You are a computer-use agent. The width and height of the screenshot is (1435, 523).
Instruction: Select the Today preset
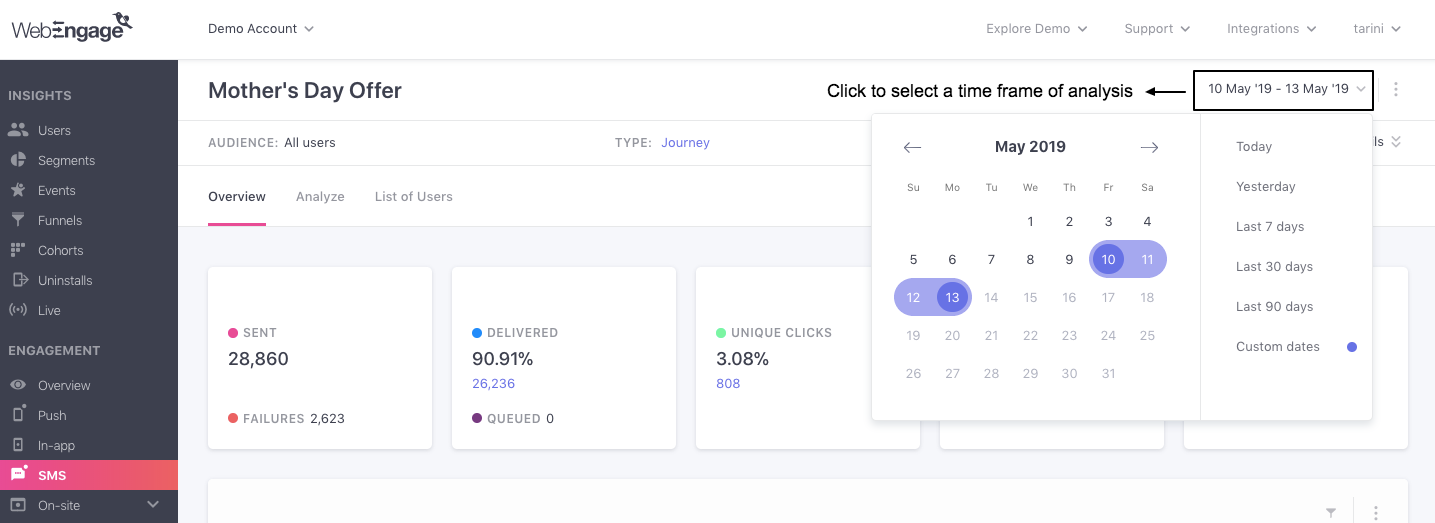[1254, 147]
